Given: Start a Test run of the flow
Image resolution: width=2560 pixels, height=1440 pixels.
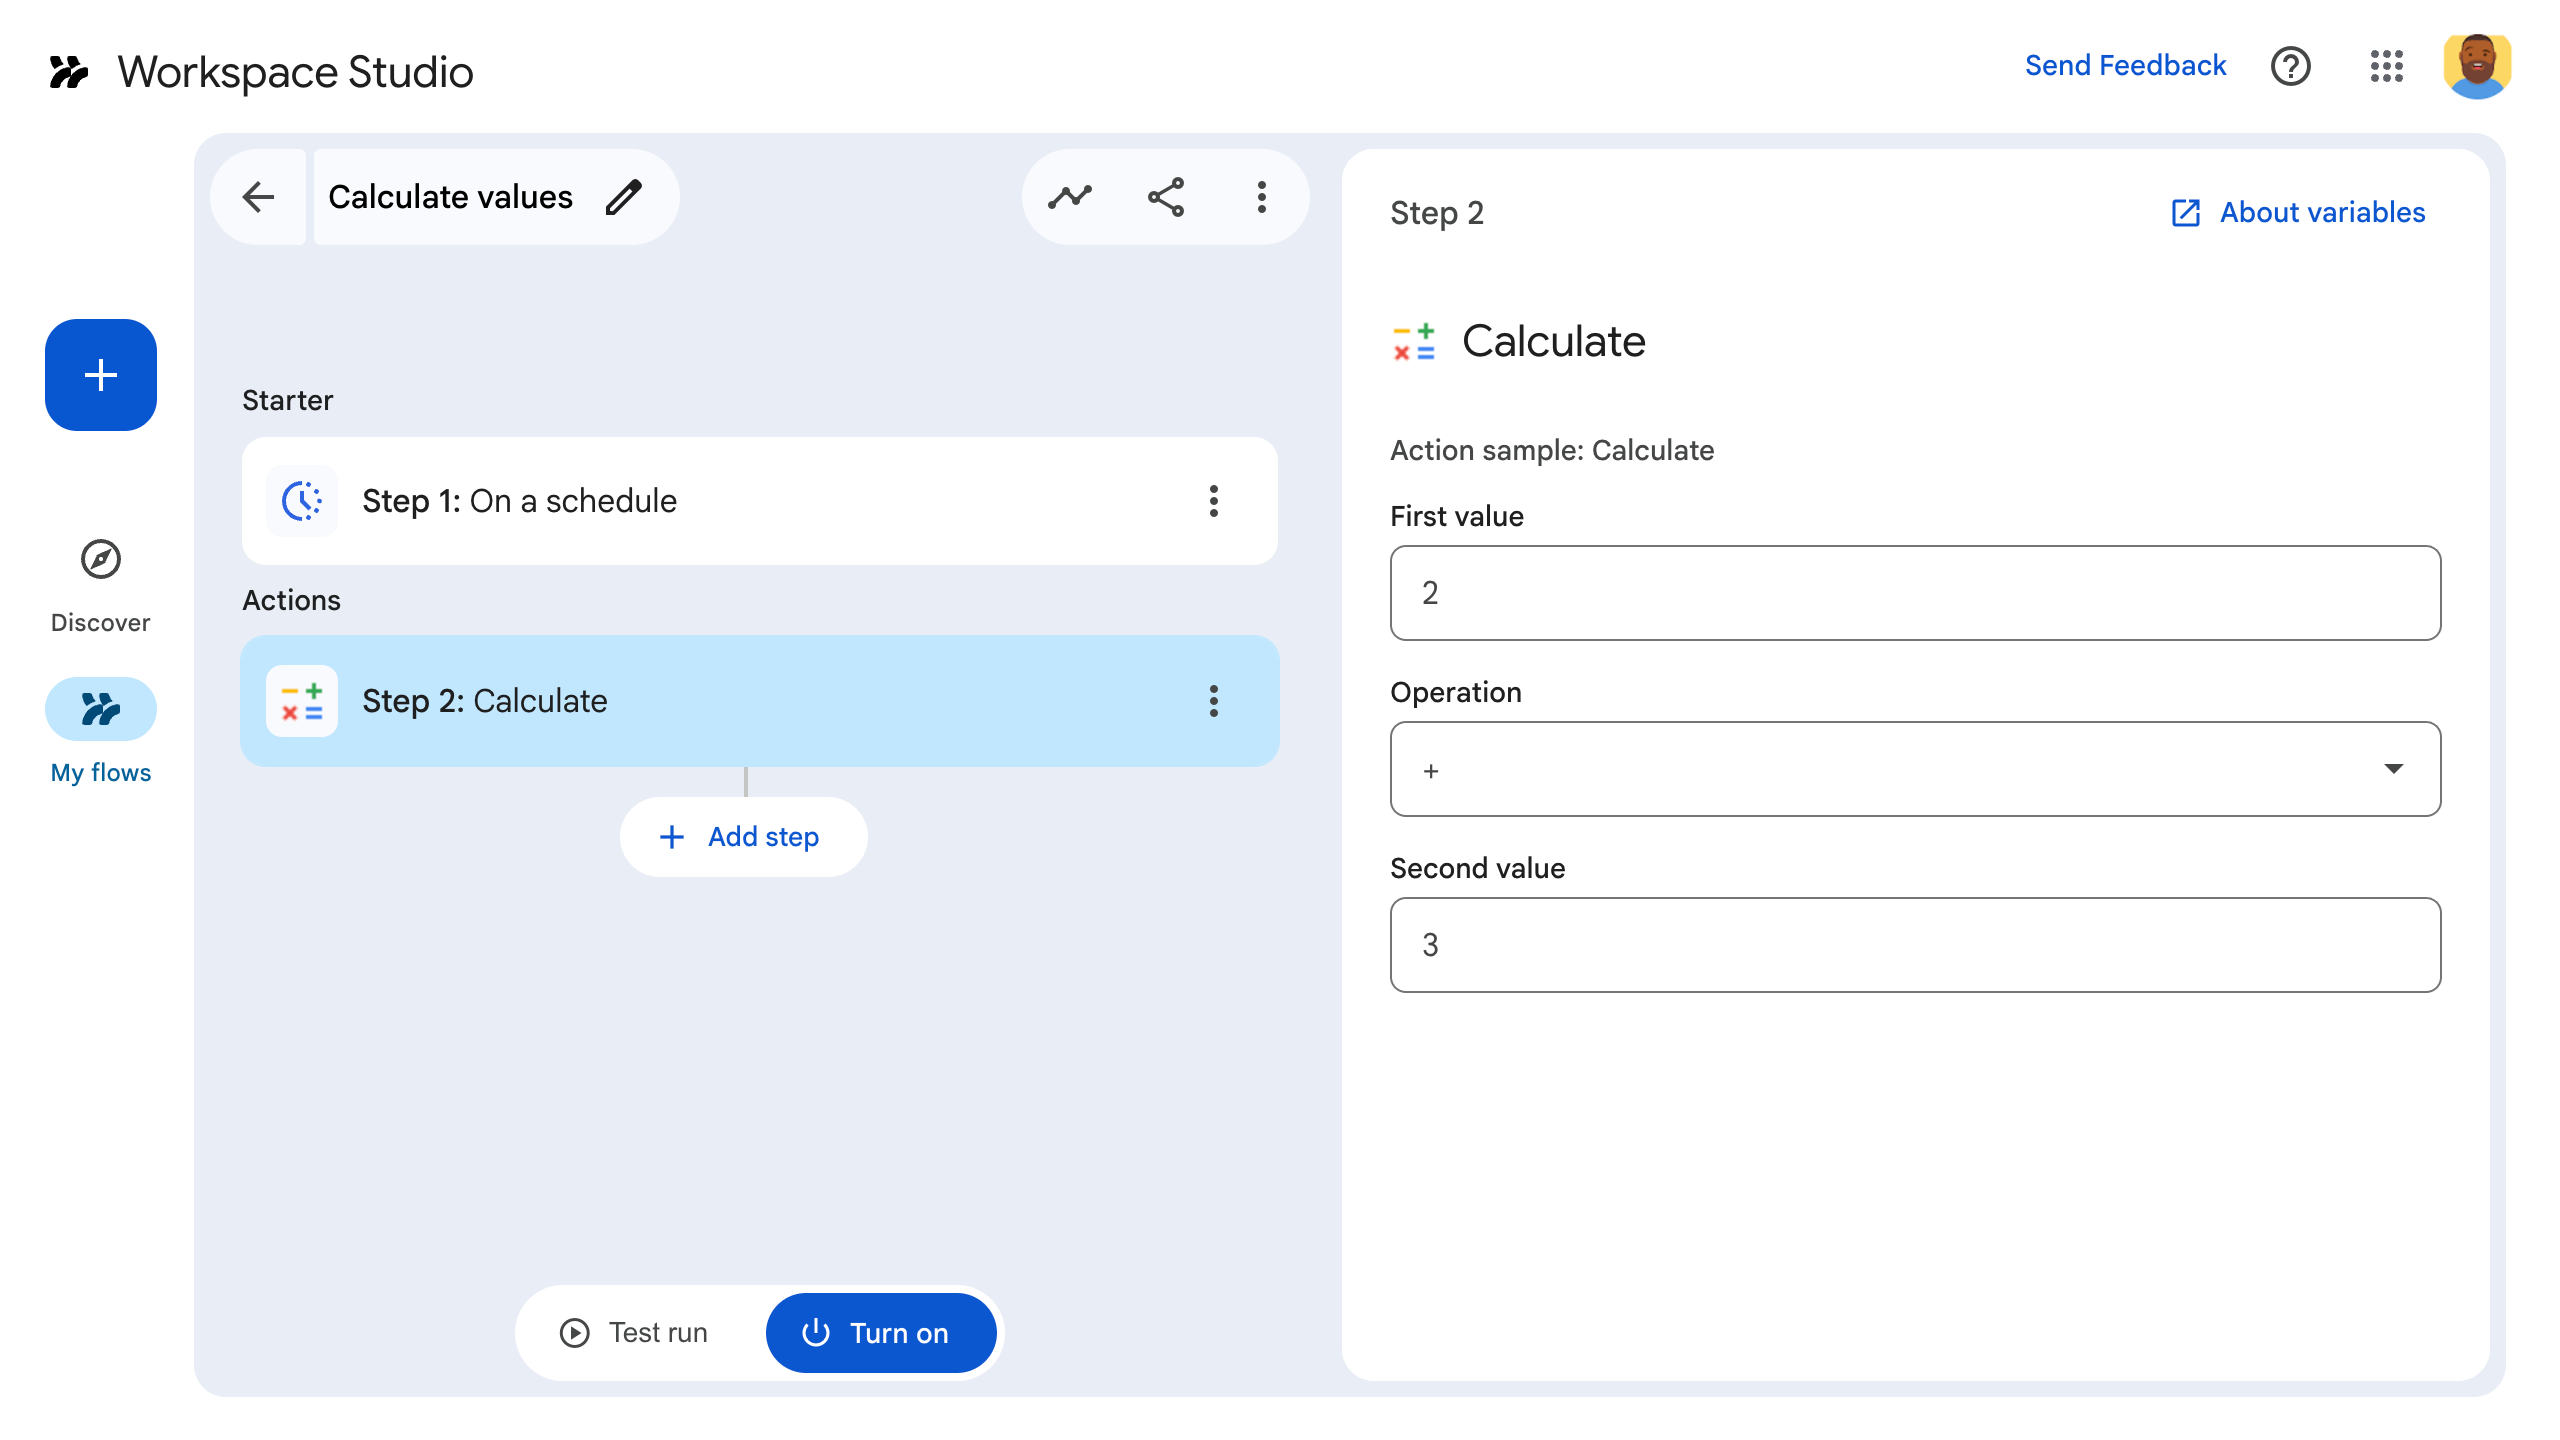Looking at the screenshot, I should point(633,1332).
